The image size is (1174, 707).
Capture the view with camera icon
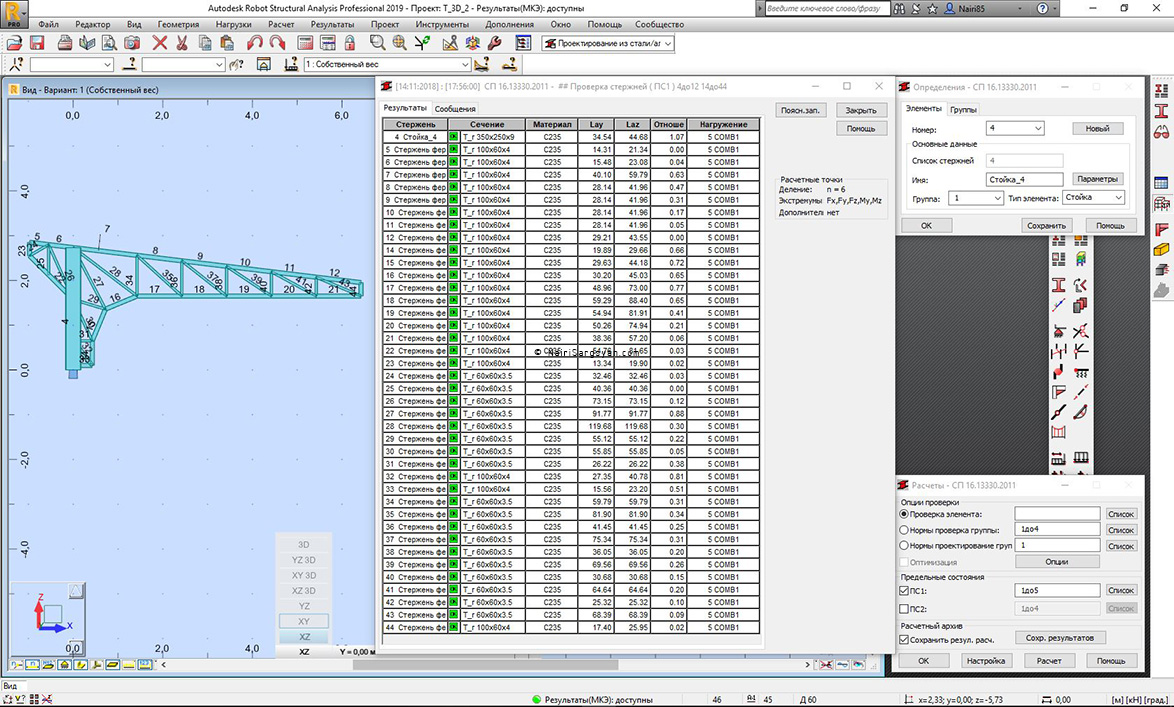[132, 43]
